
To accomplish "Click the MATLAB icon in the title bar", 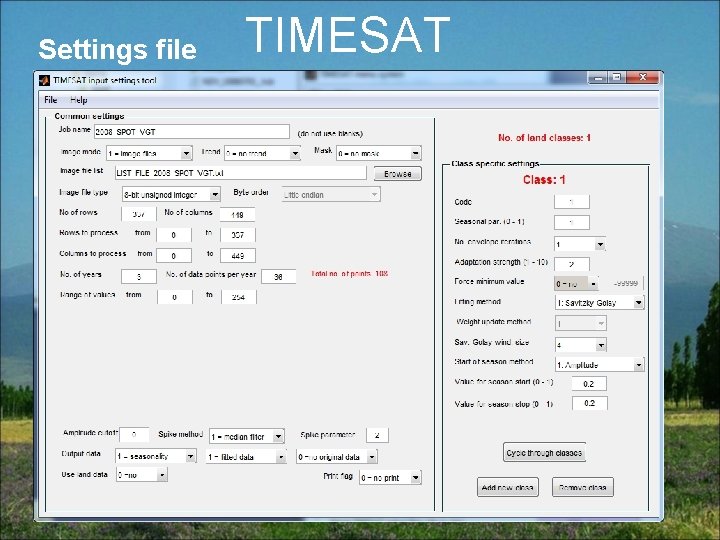I will (x=45, y=80).
